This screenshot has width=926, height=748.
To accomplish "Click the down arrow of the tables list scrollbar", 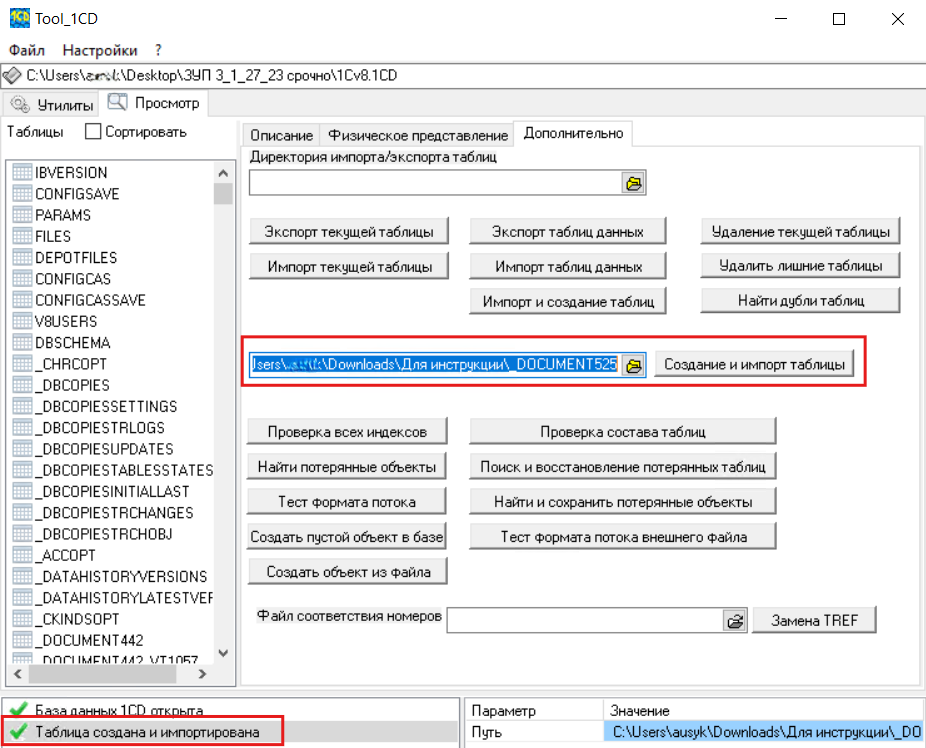I will [x=223, y=653].
